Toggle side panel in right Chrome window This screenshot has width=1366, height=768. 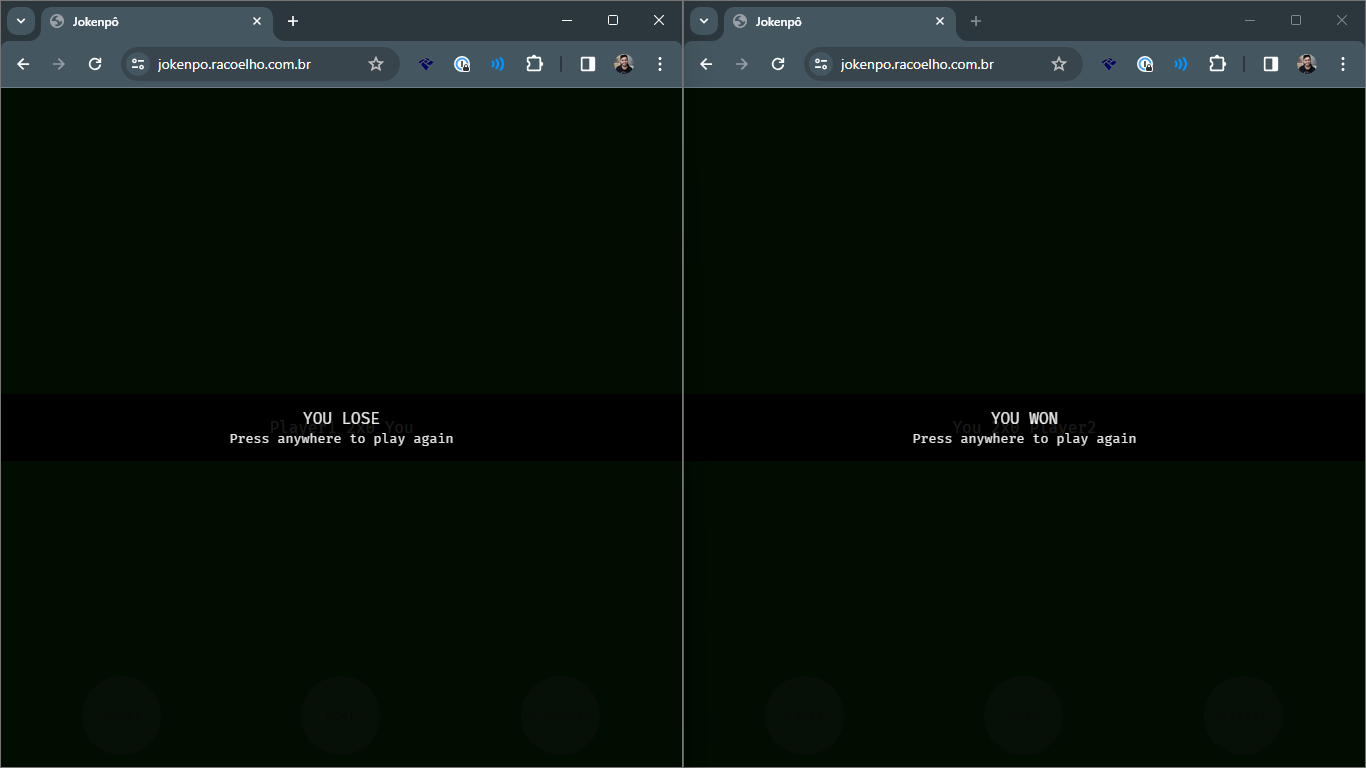1271,64
